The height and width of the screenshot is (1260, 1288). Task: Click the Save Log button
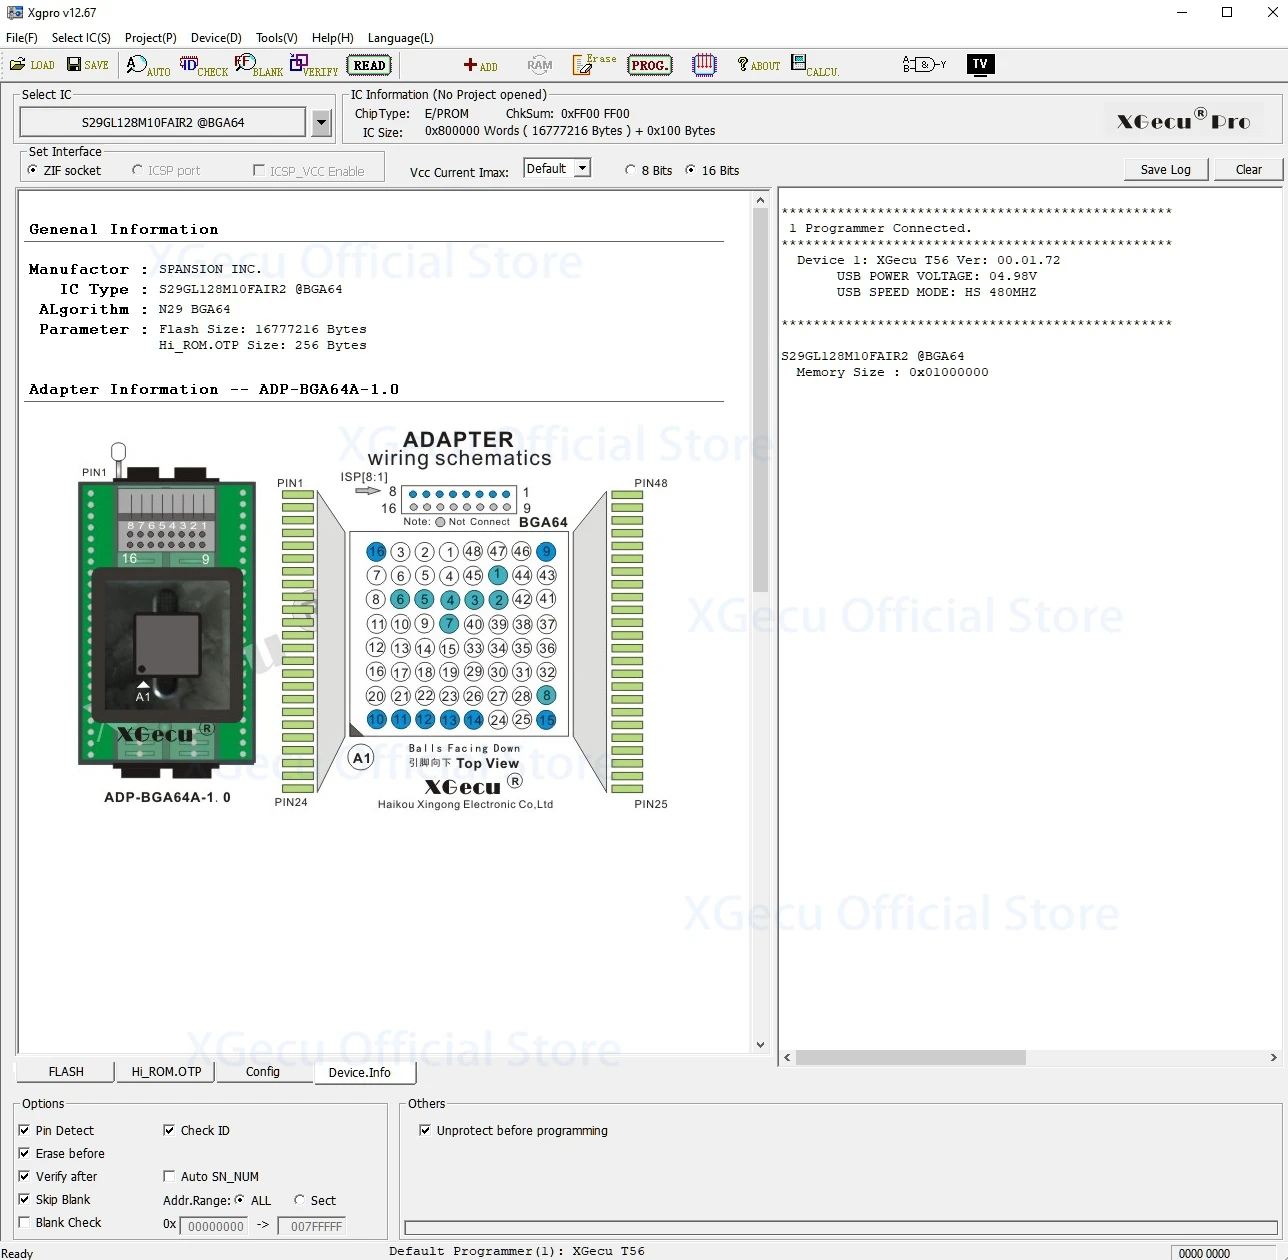(1166, 170)
